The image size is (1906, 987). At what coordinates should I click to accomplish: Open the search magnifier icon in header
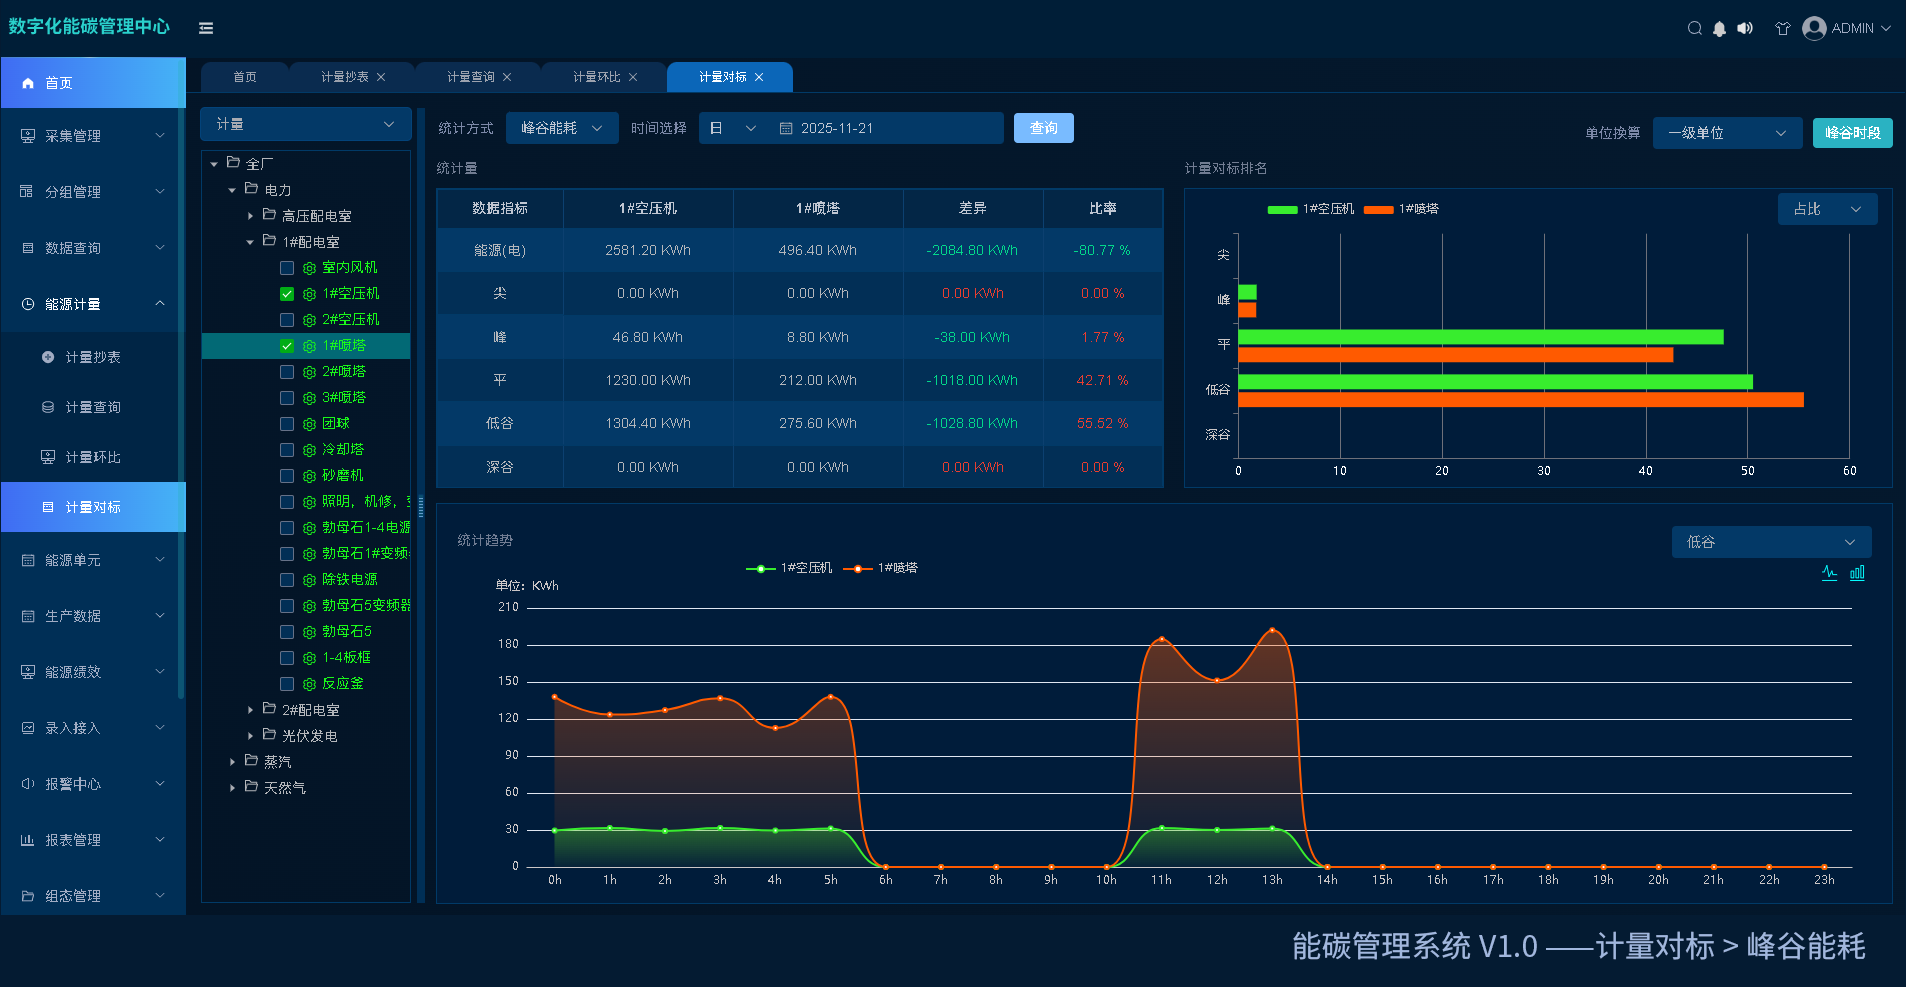coord(1694,28)
